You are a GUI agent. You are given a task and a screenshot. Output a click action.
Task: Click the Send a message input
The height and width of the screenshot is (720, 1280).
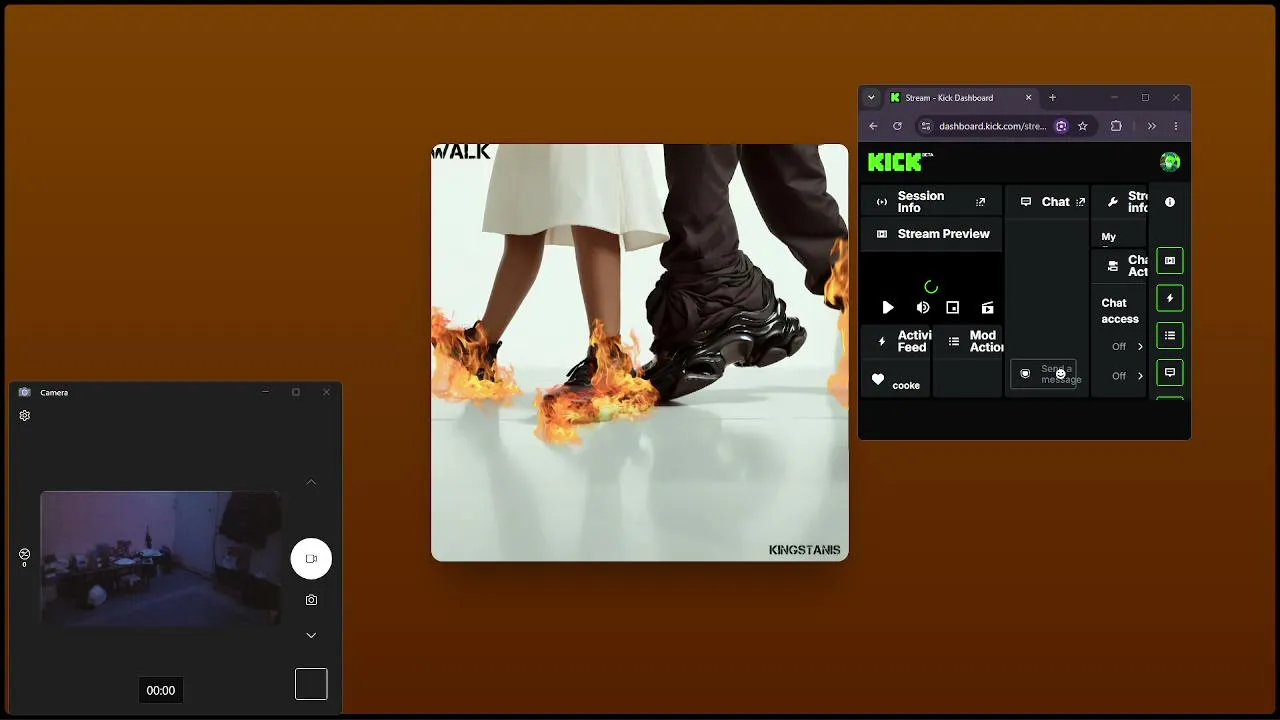(1044, 374)
